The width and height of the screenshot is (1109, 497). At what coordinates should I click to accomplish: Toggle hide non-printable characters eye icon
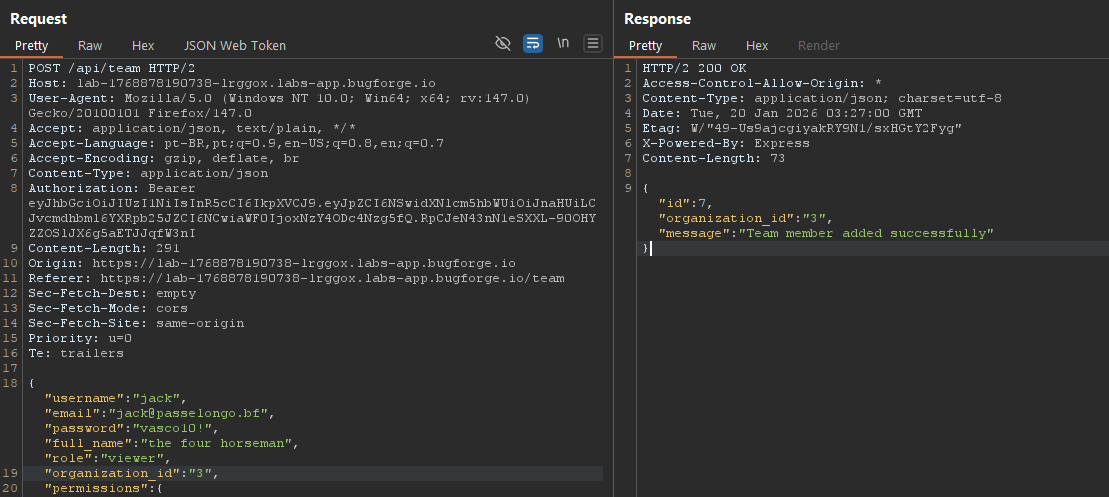tap(502, 44)
